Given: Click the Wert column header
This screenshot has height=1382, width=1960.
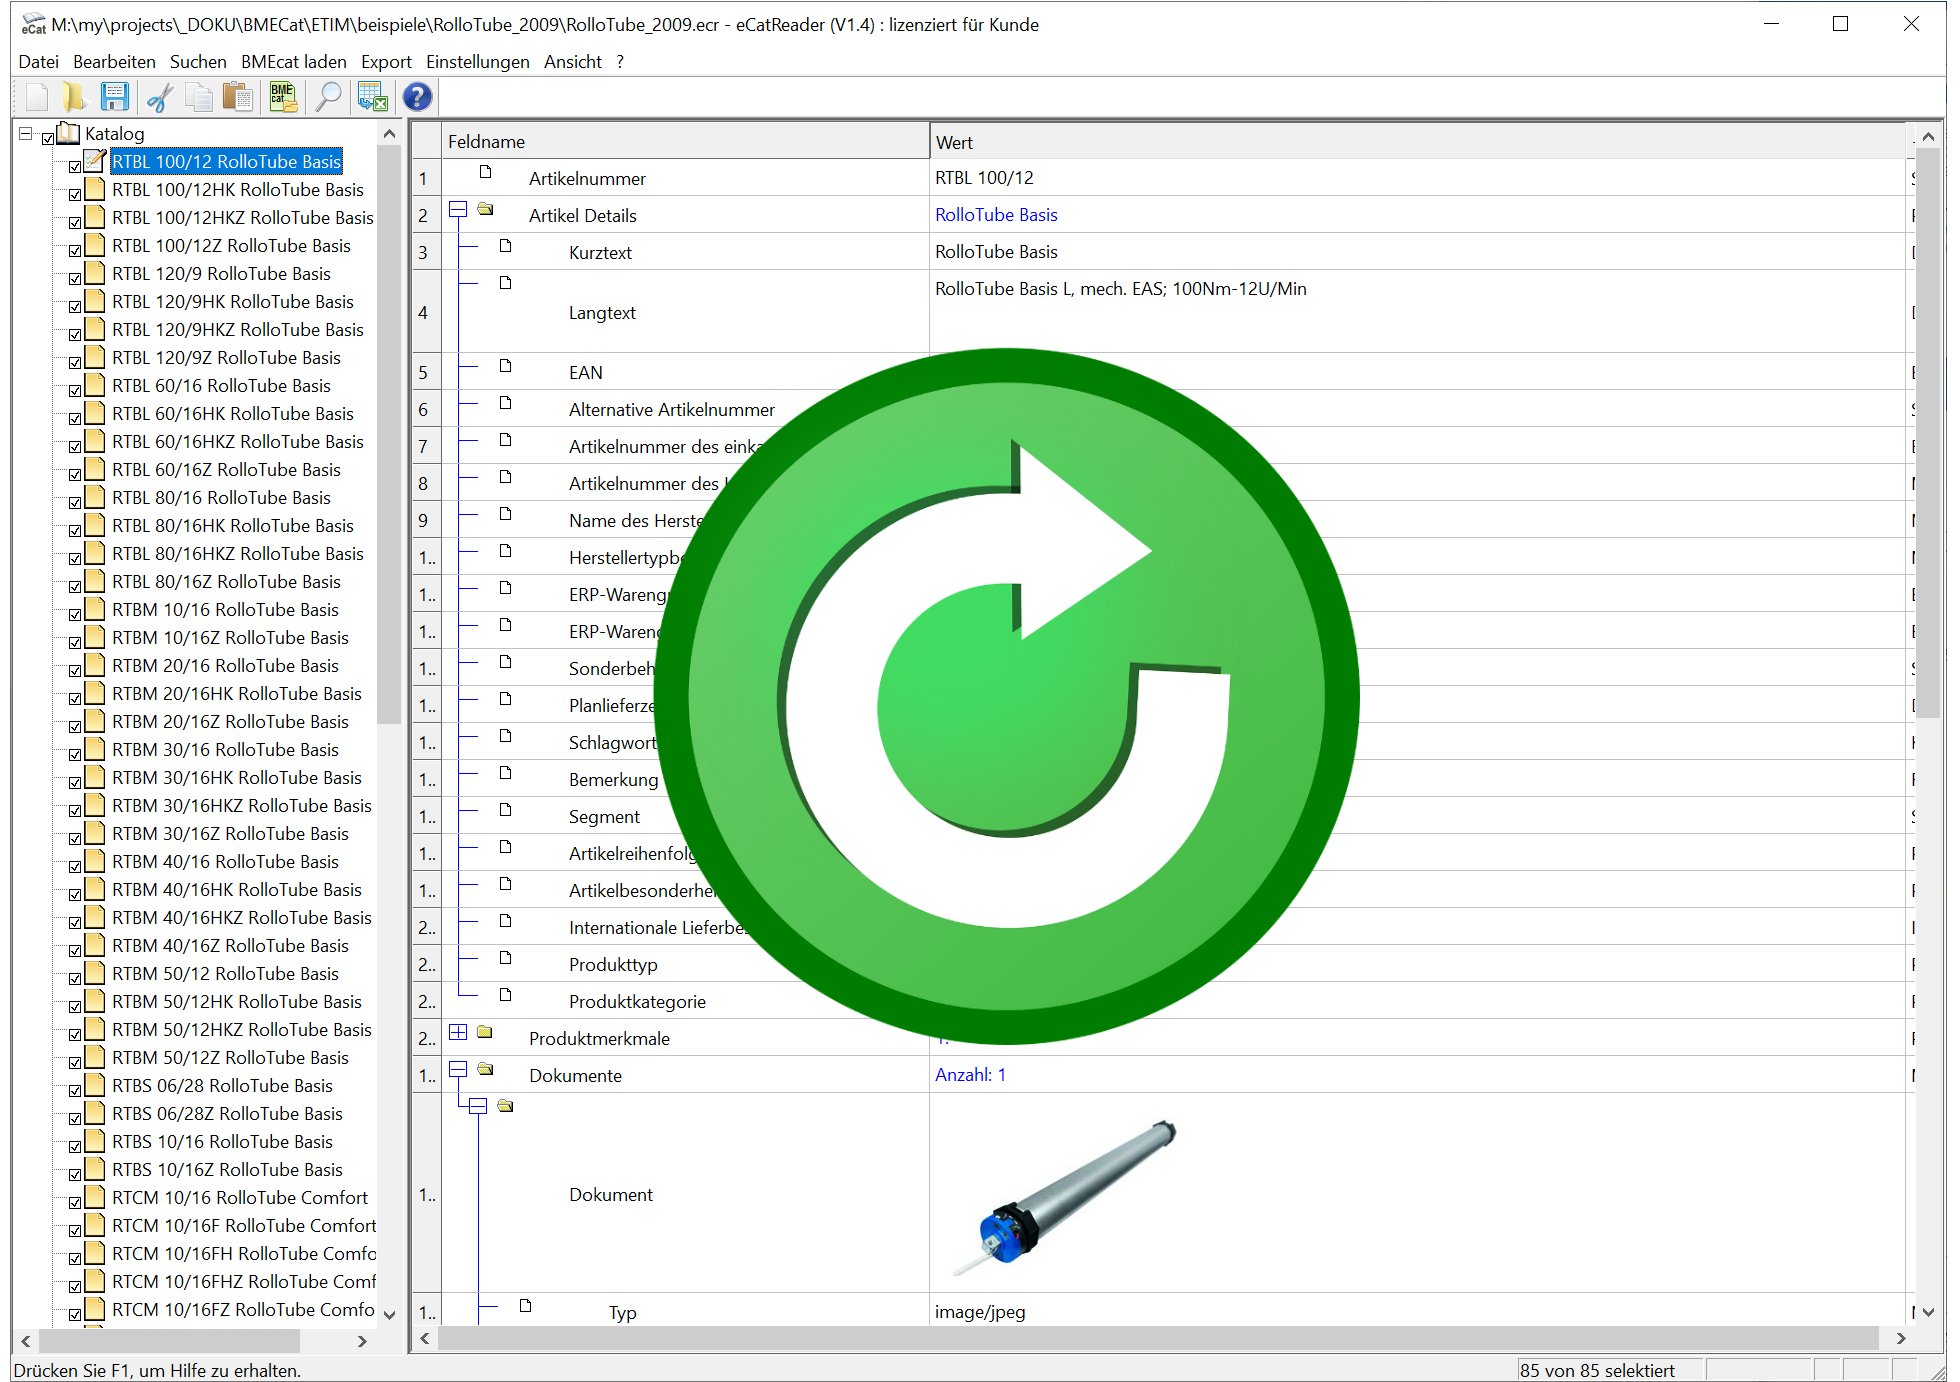Looking at the screenshot, I should coord(1417,141).
